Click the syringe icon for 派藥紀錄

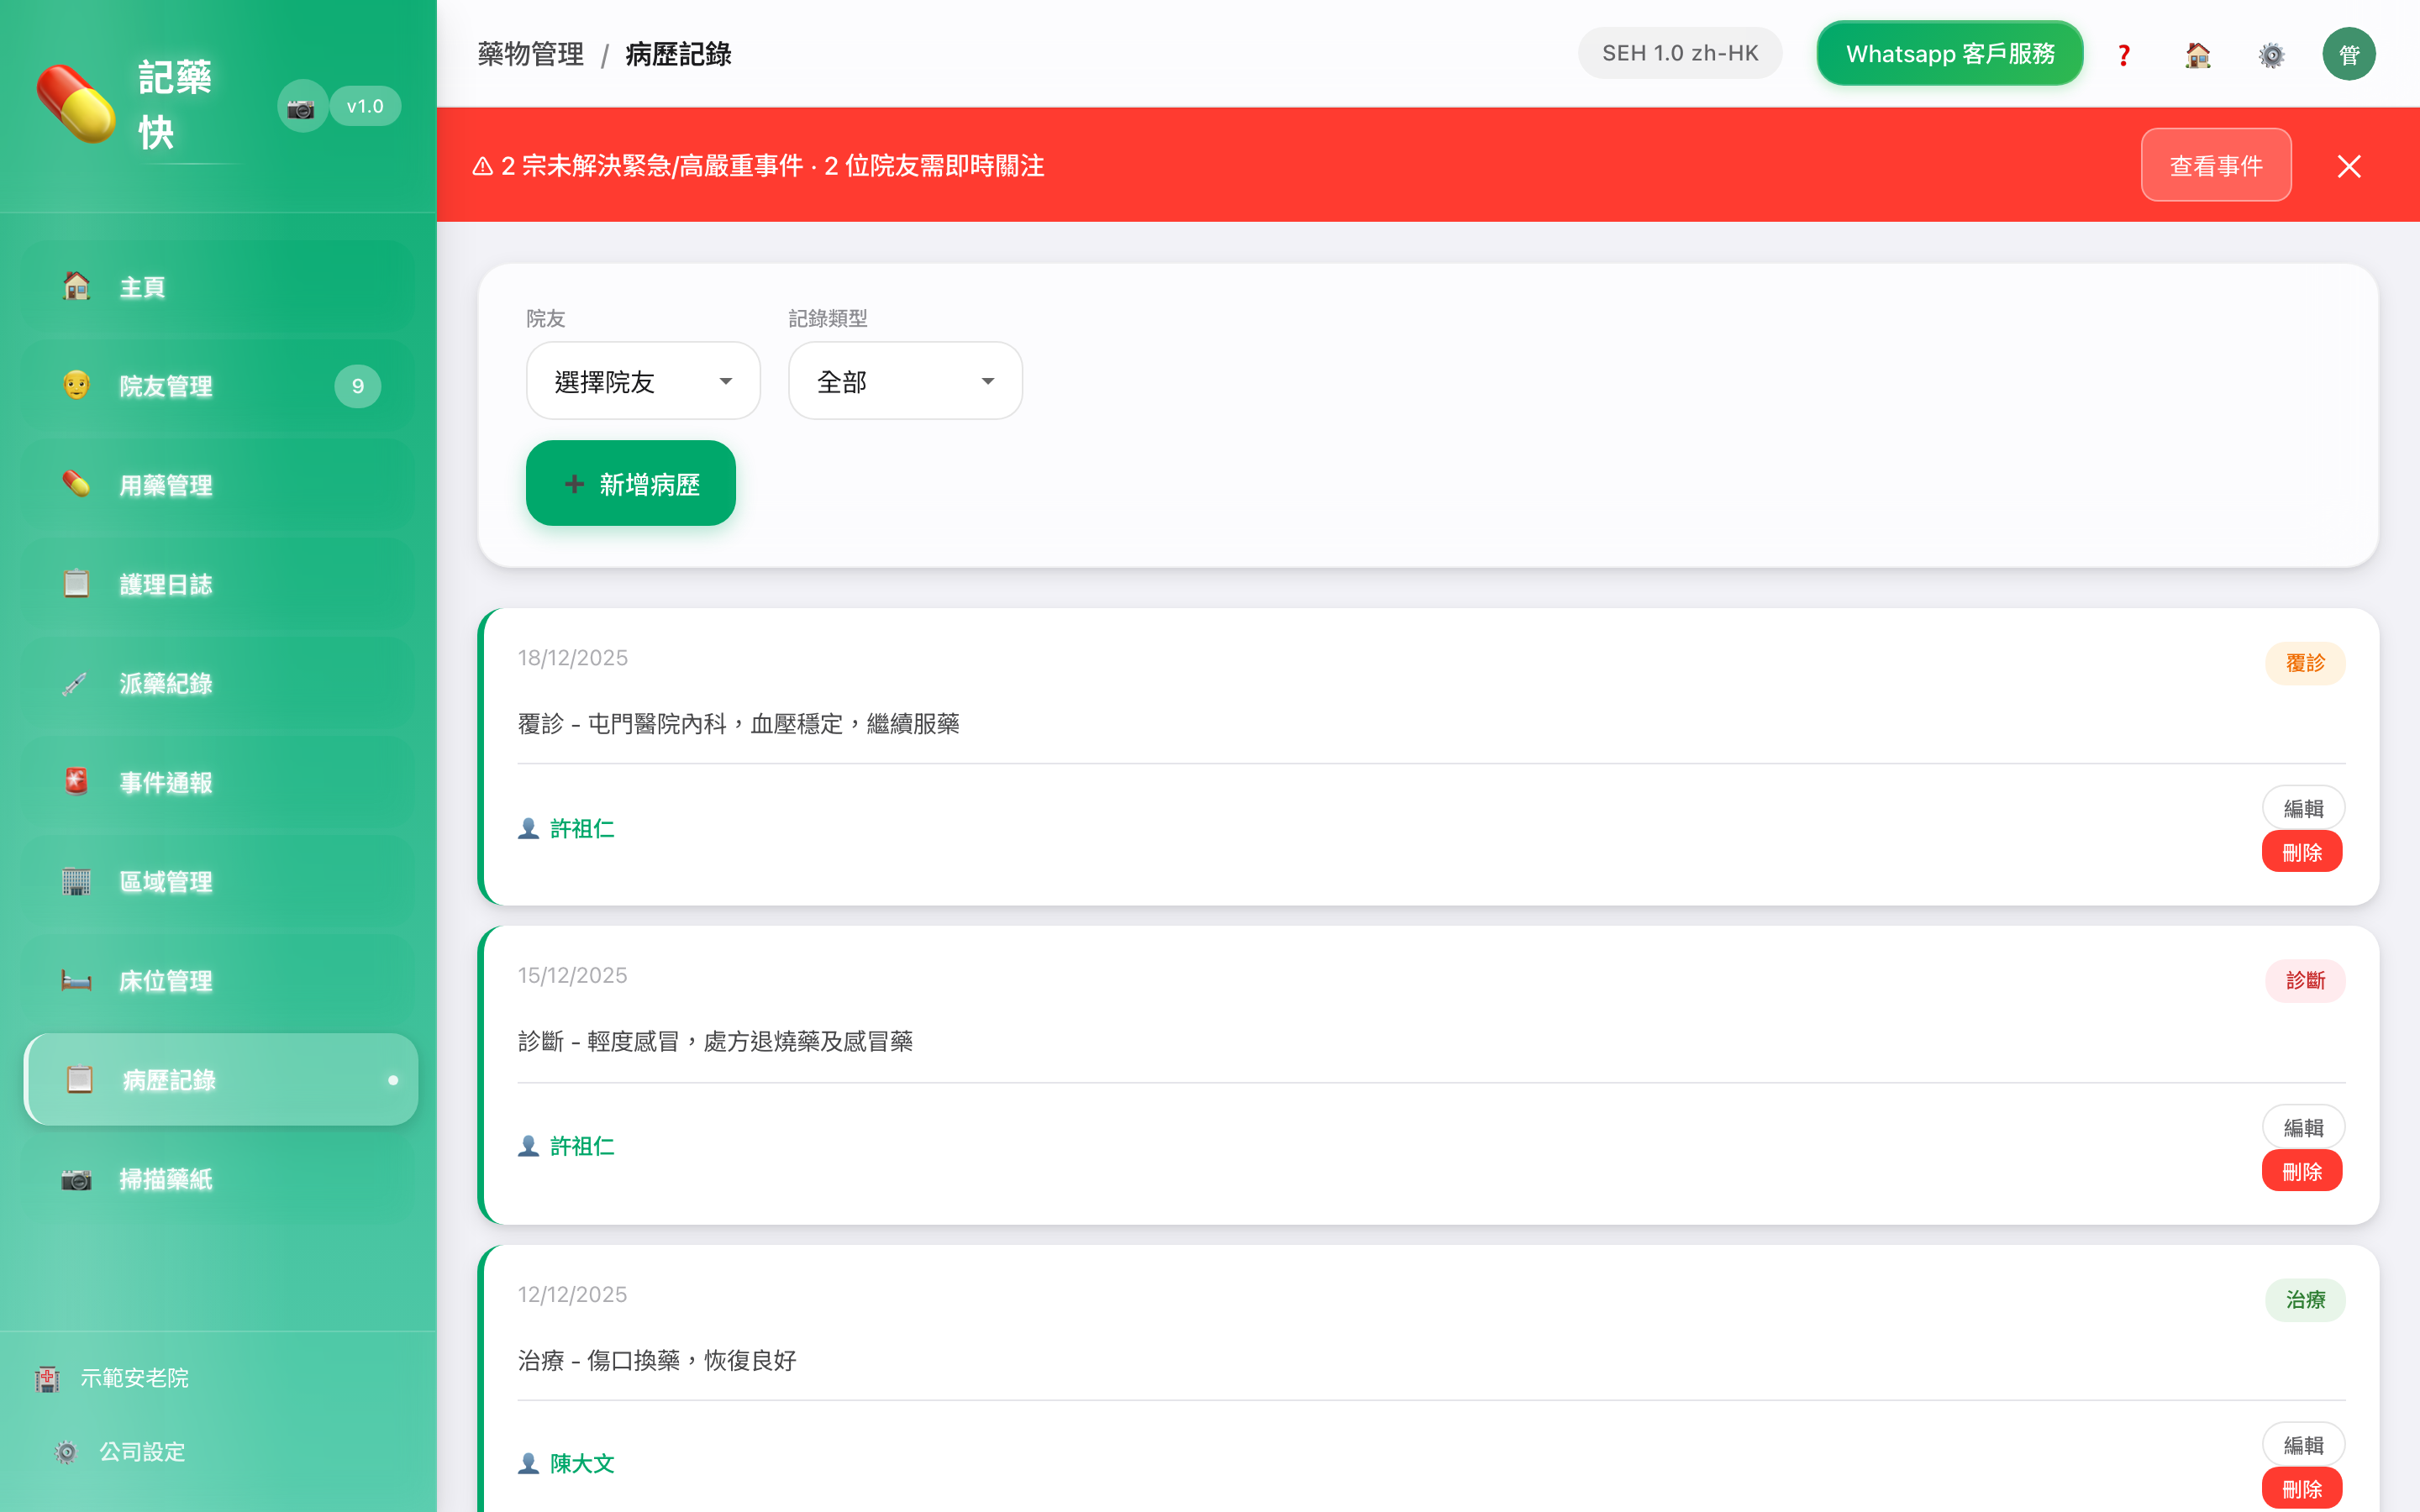(x=76, y=683)
